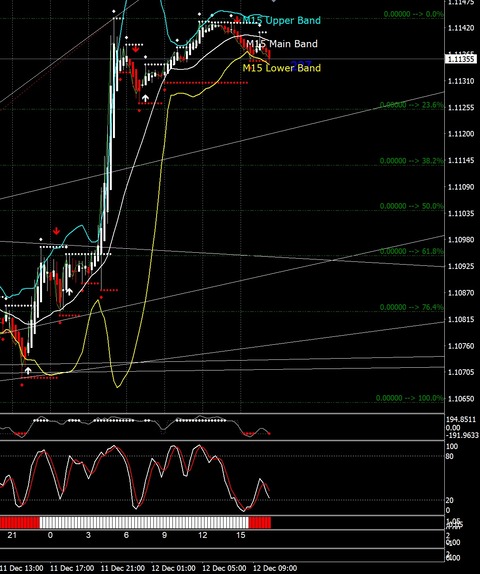Click hour marker 12 in the session row
480x574 pixels.
[202, 535]
